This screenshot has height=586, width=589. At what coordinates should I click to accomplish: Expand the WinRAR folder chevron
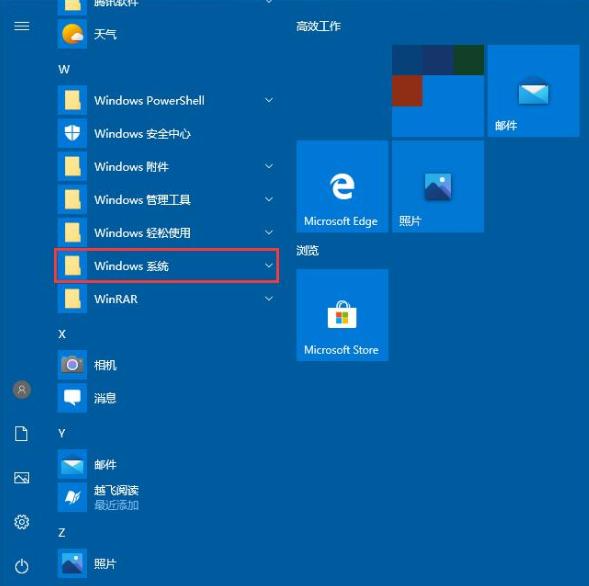(x=269, y=299)
